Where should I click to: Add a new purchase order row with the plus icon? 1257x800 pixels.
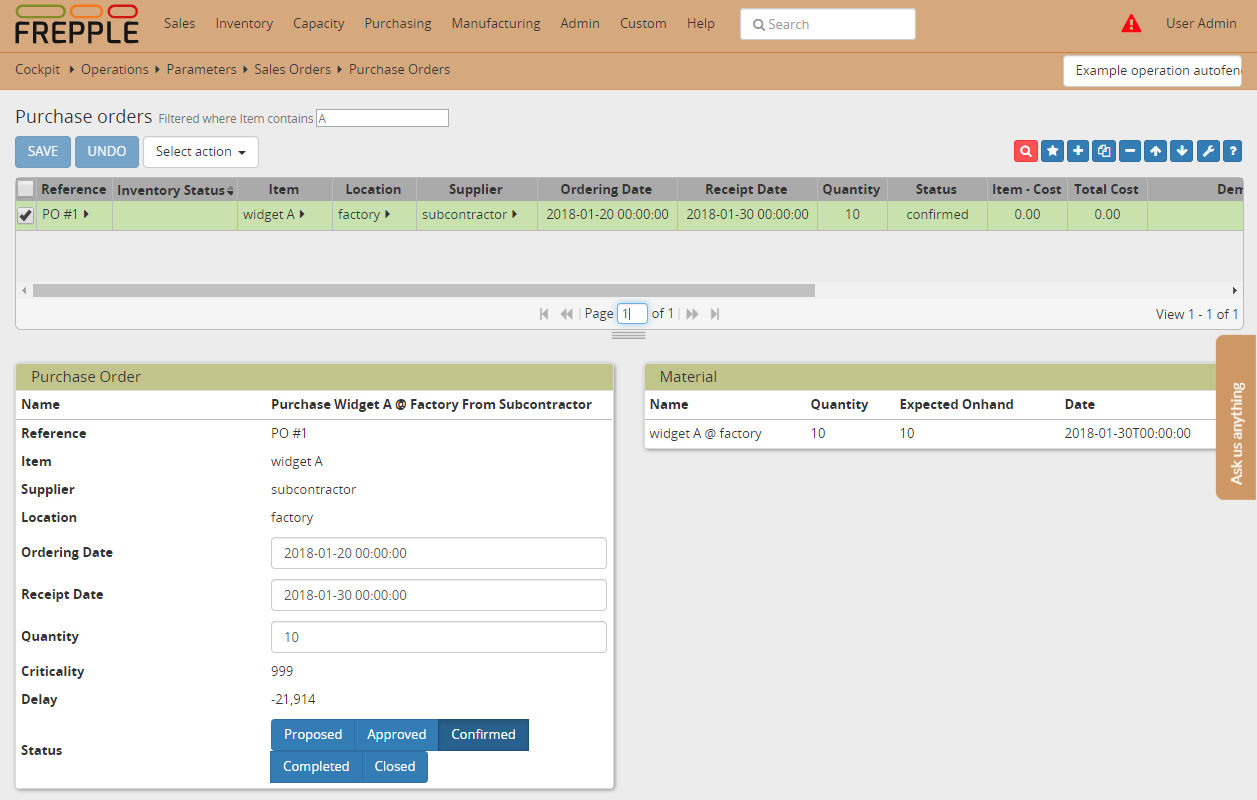click(x=1078, y=150)
